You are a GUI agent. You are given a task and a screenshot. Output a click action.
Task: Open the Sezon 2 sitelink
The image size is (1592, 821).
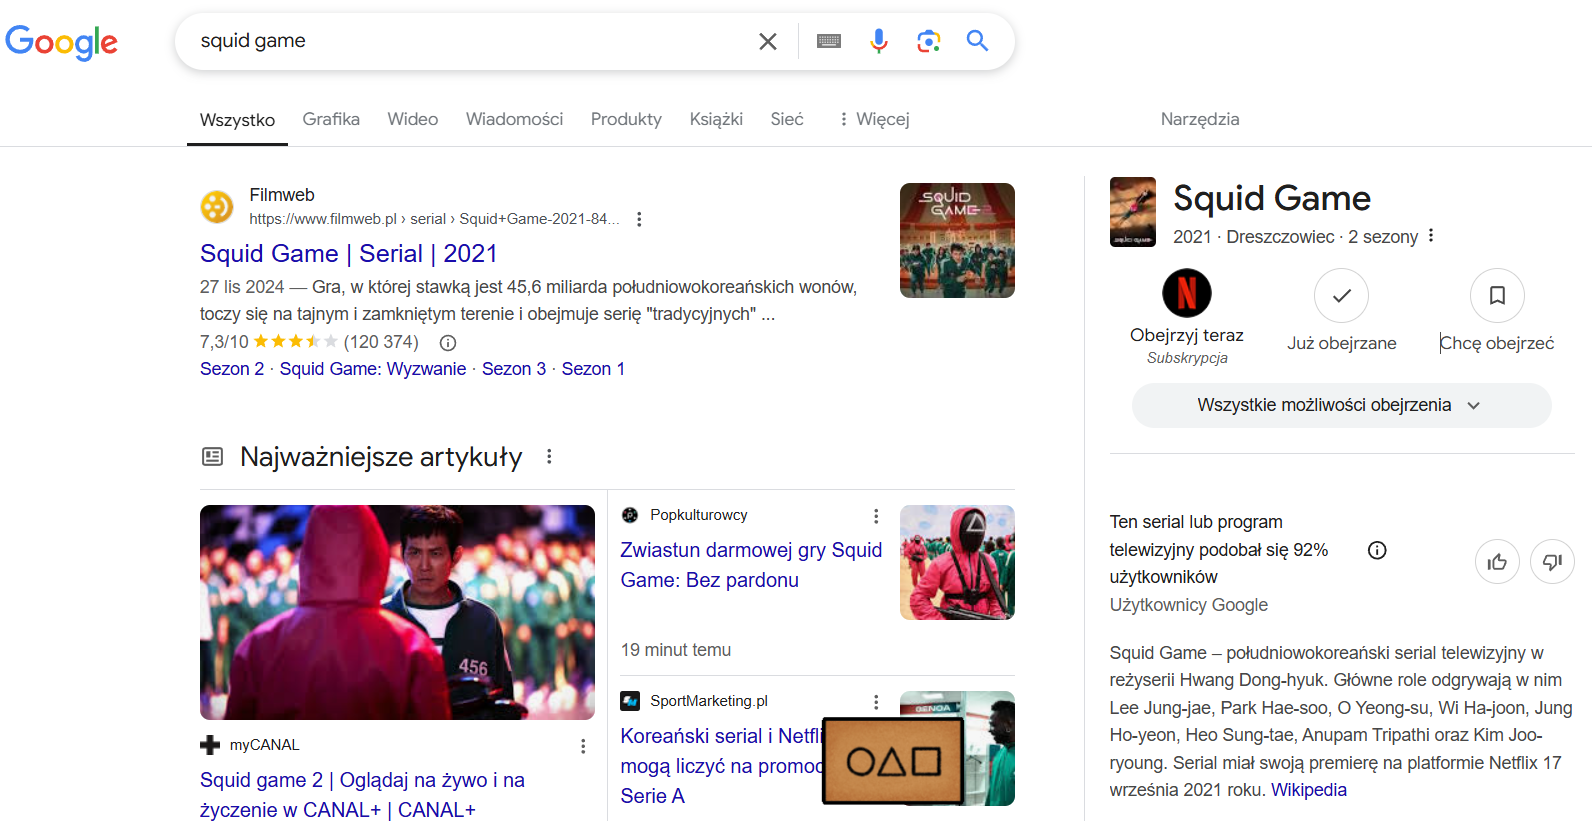232,369
